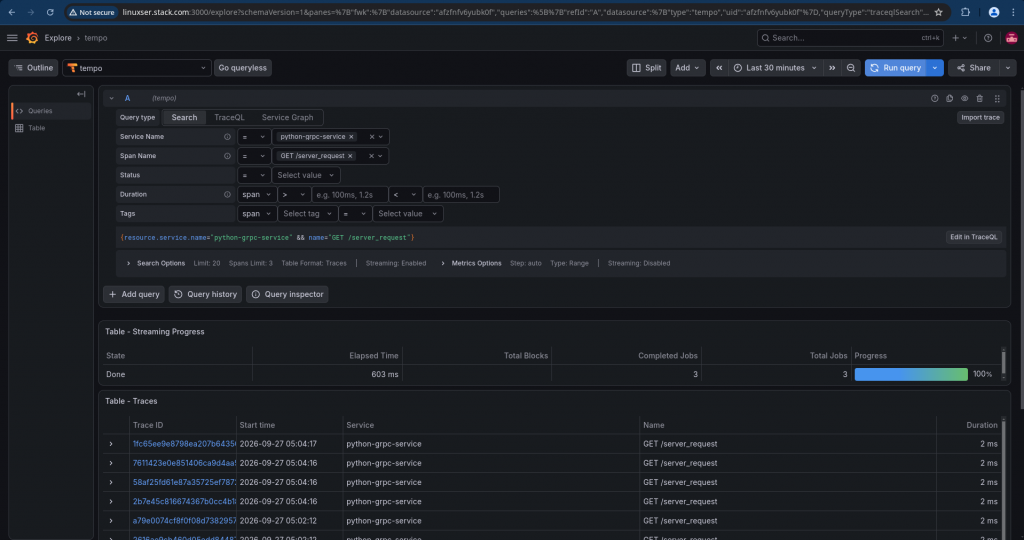This screenshot has height=540, width=1024.
Task: Open the Grafana home logo
Action: 32,38
